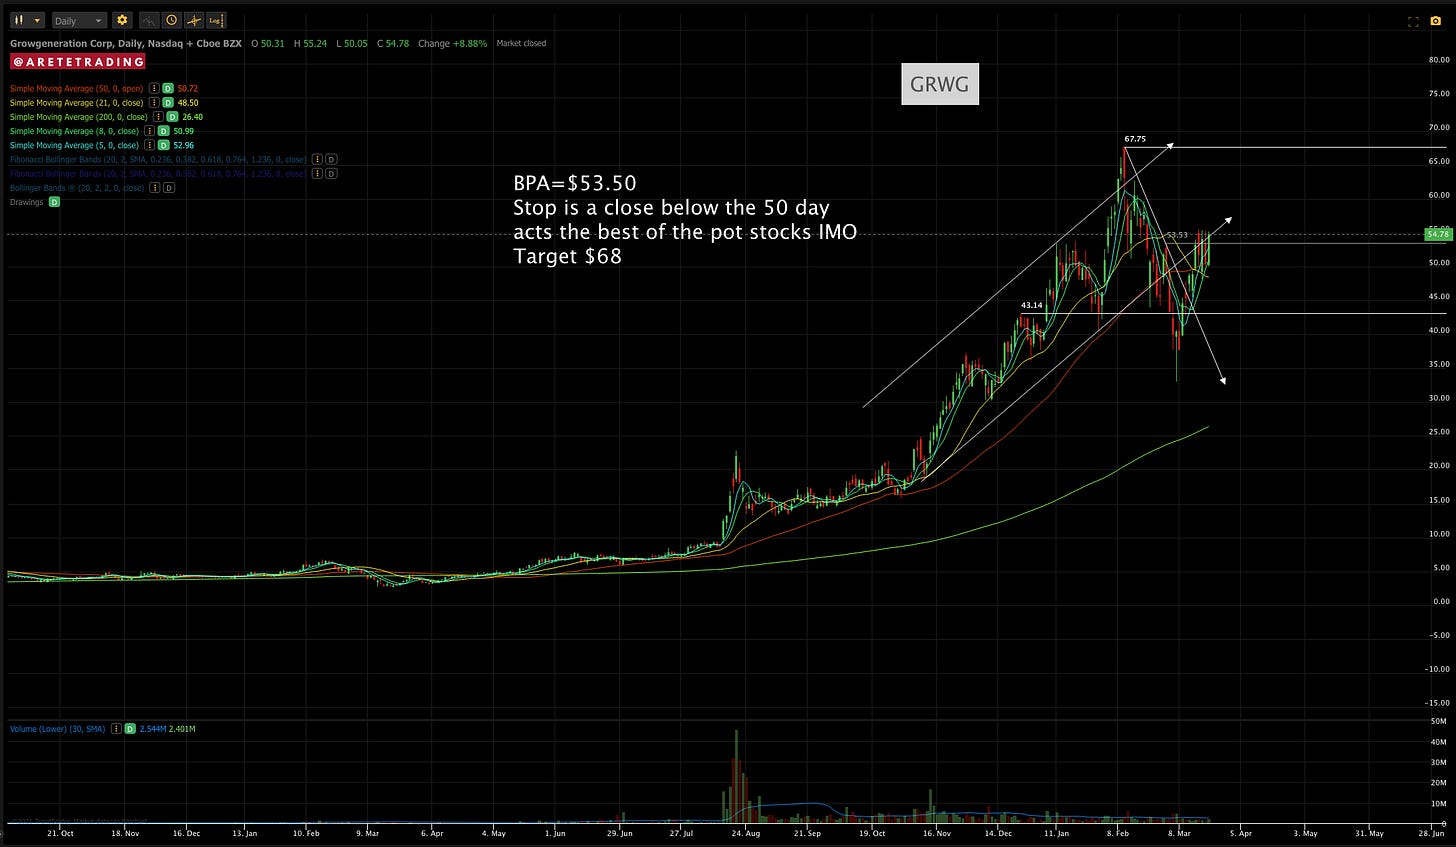
Task: Select the GRWG ticker label box
Action: click(x=939, y=84)
